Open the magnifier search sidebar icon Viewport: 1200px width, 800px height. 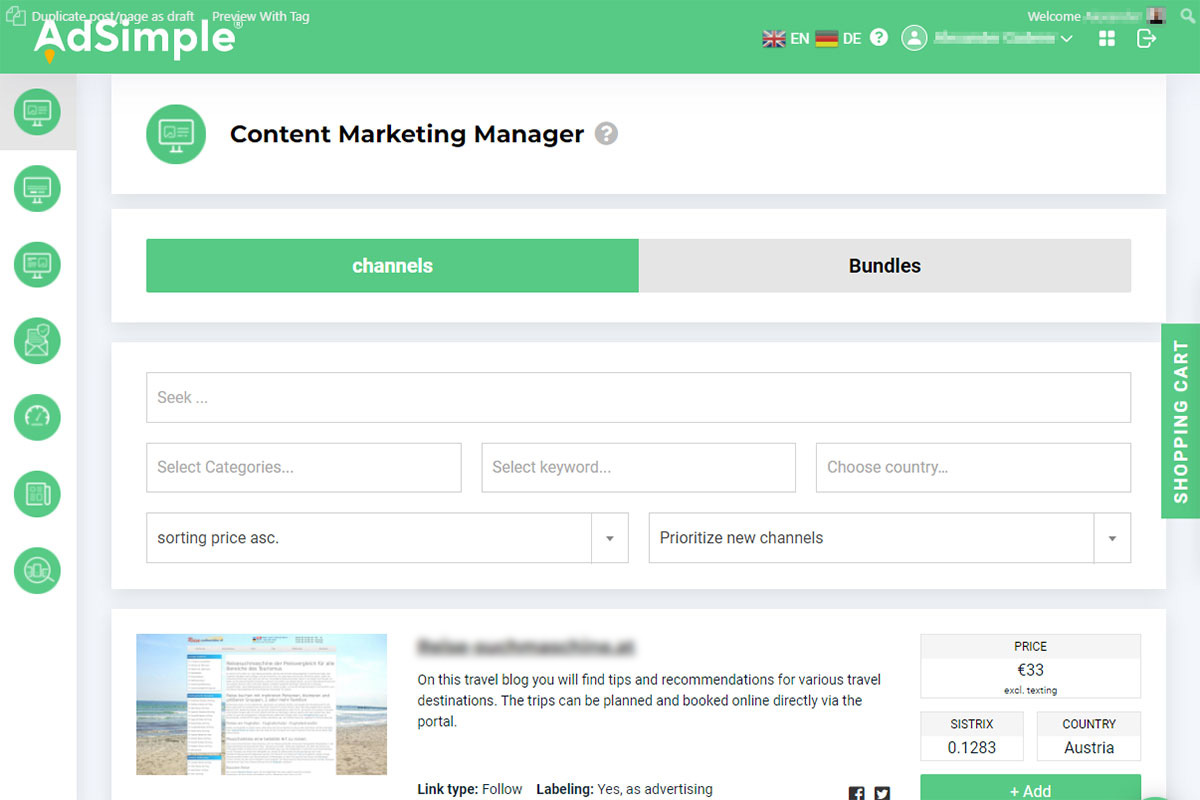click(37, 570)
